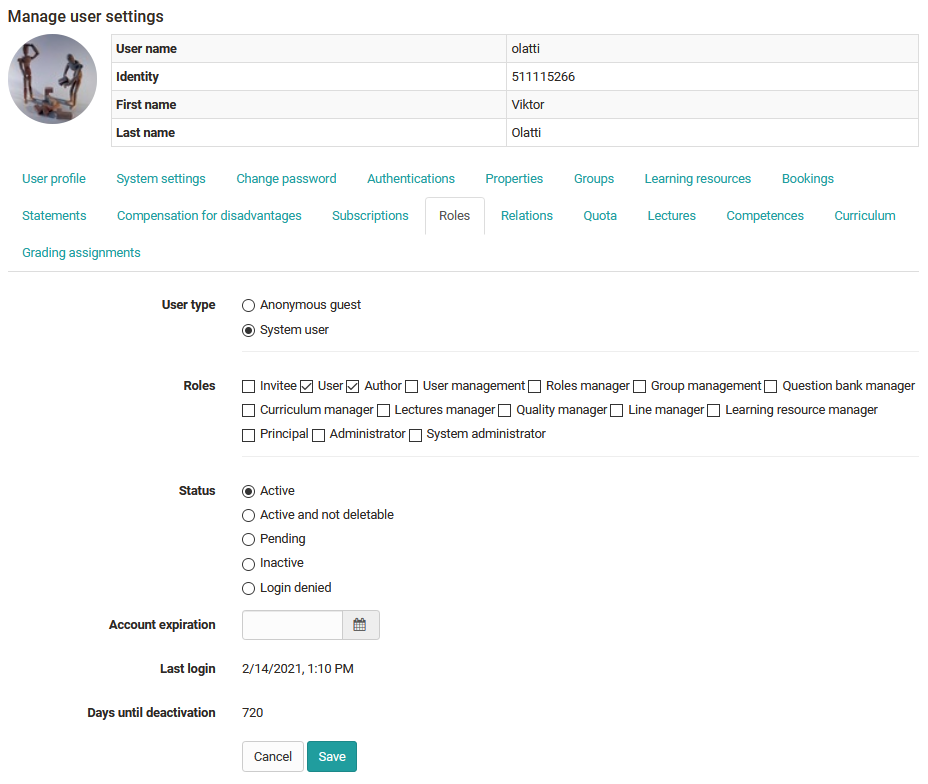This screenshot has width=928, height=784.
Task: Click the user's profile picture
Action: tap(52, 79)
